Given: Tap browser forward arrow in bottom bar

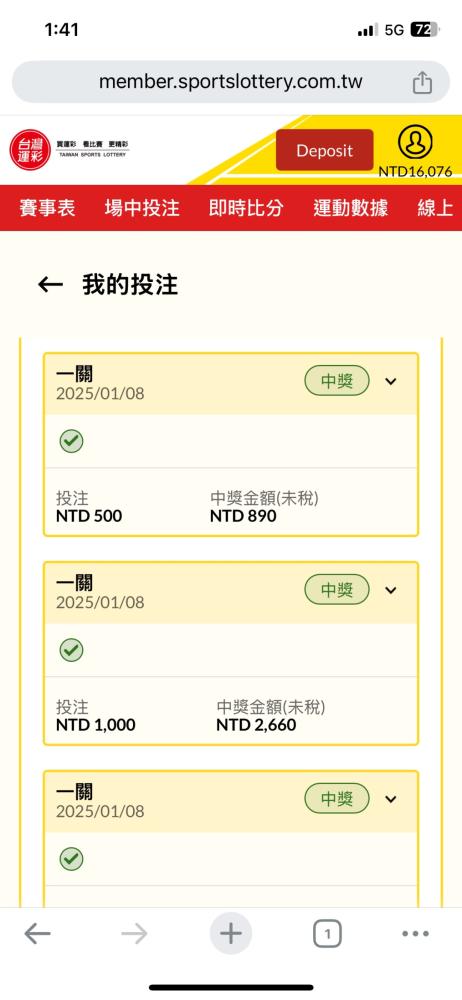Looking at the screenshot, I should point(134,934).
